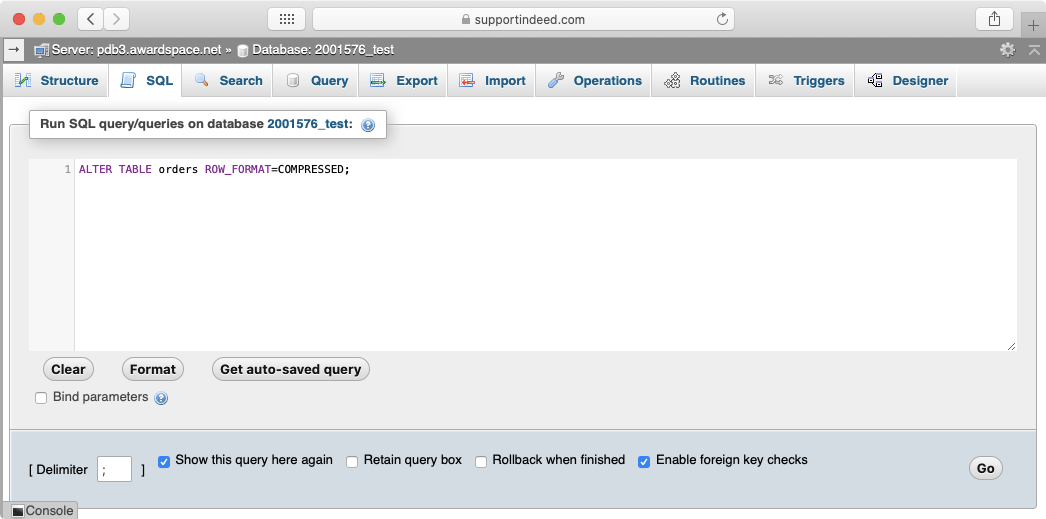
Task: Reload the page in Safari
Action: click(x=721, y=19)
